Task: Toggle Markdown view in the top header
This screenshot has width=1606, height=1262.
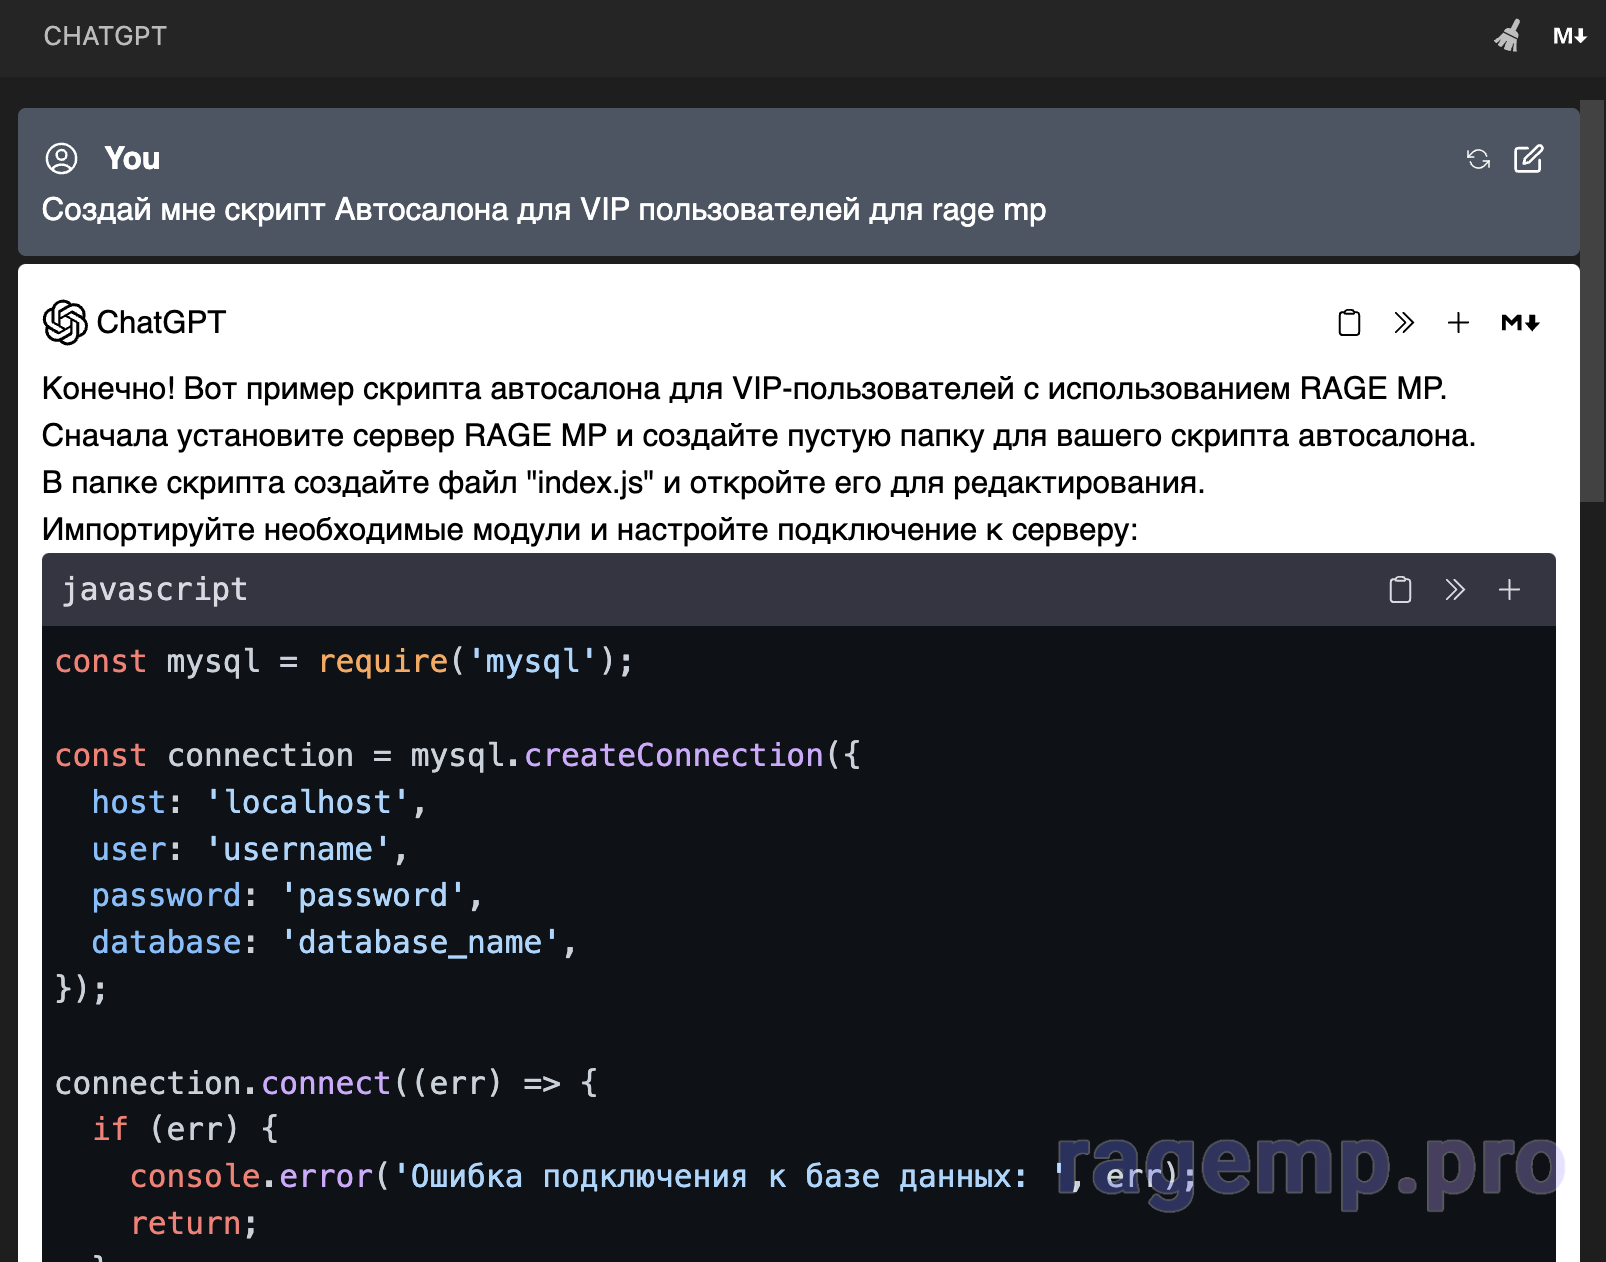Action: pyautogui.click(x=1569, y=36)
